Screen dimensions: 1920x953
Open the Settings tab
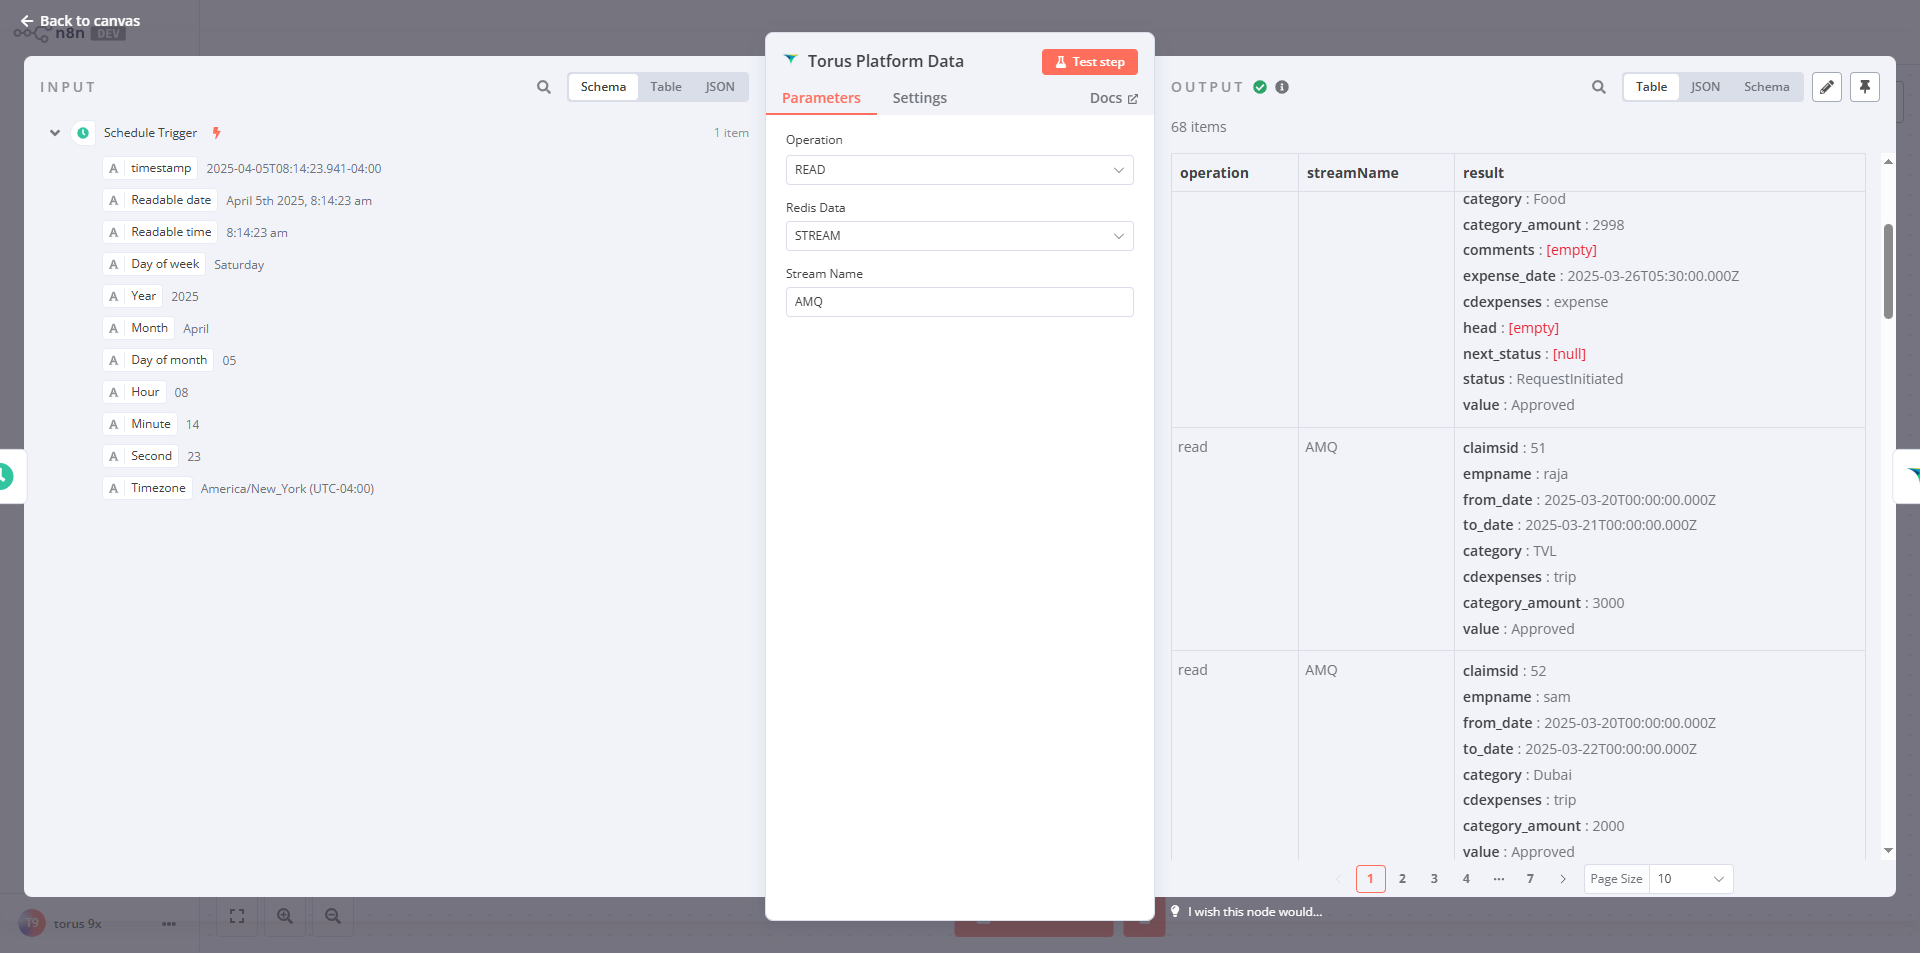click(x=919, y=98)
